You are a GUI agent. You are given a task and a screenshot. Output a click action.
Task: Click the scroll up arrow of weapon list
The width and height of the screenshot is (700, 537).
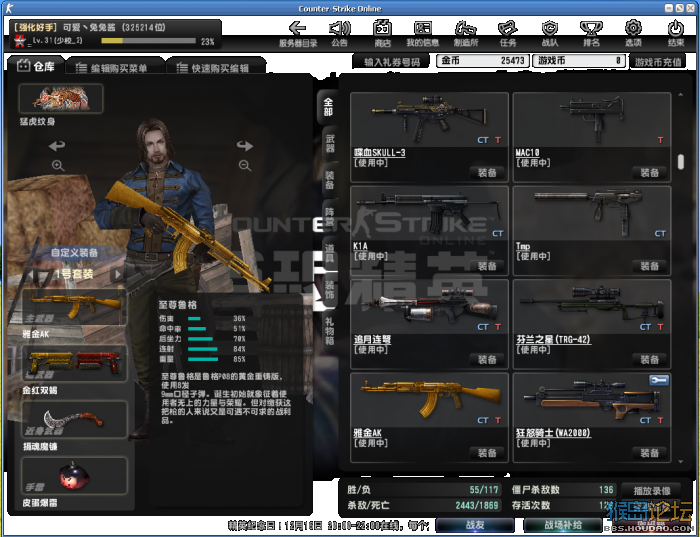(680, 94)
